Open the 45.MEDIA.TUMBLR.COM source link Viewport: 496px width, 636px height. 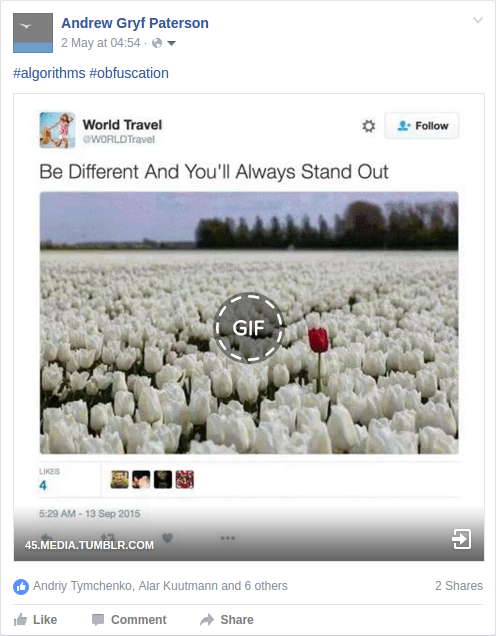(x=89, y=545)
